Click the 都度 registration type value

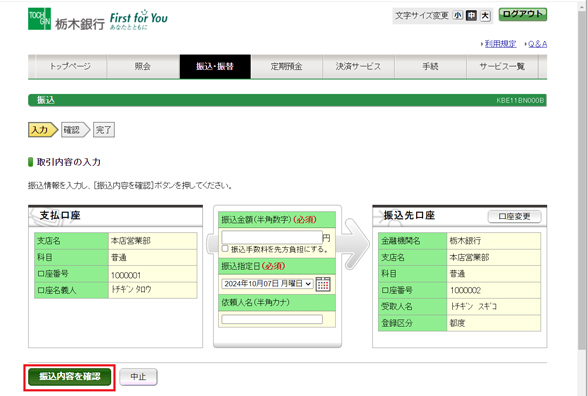[x=458, y=323]
